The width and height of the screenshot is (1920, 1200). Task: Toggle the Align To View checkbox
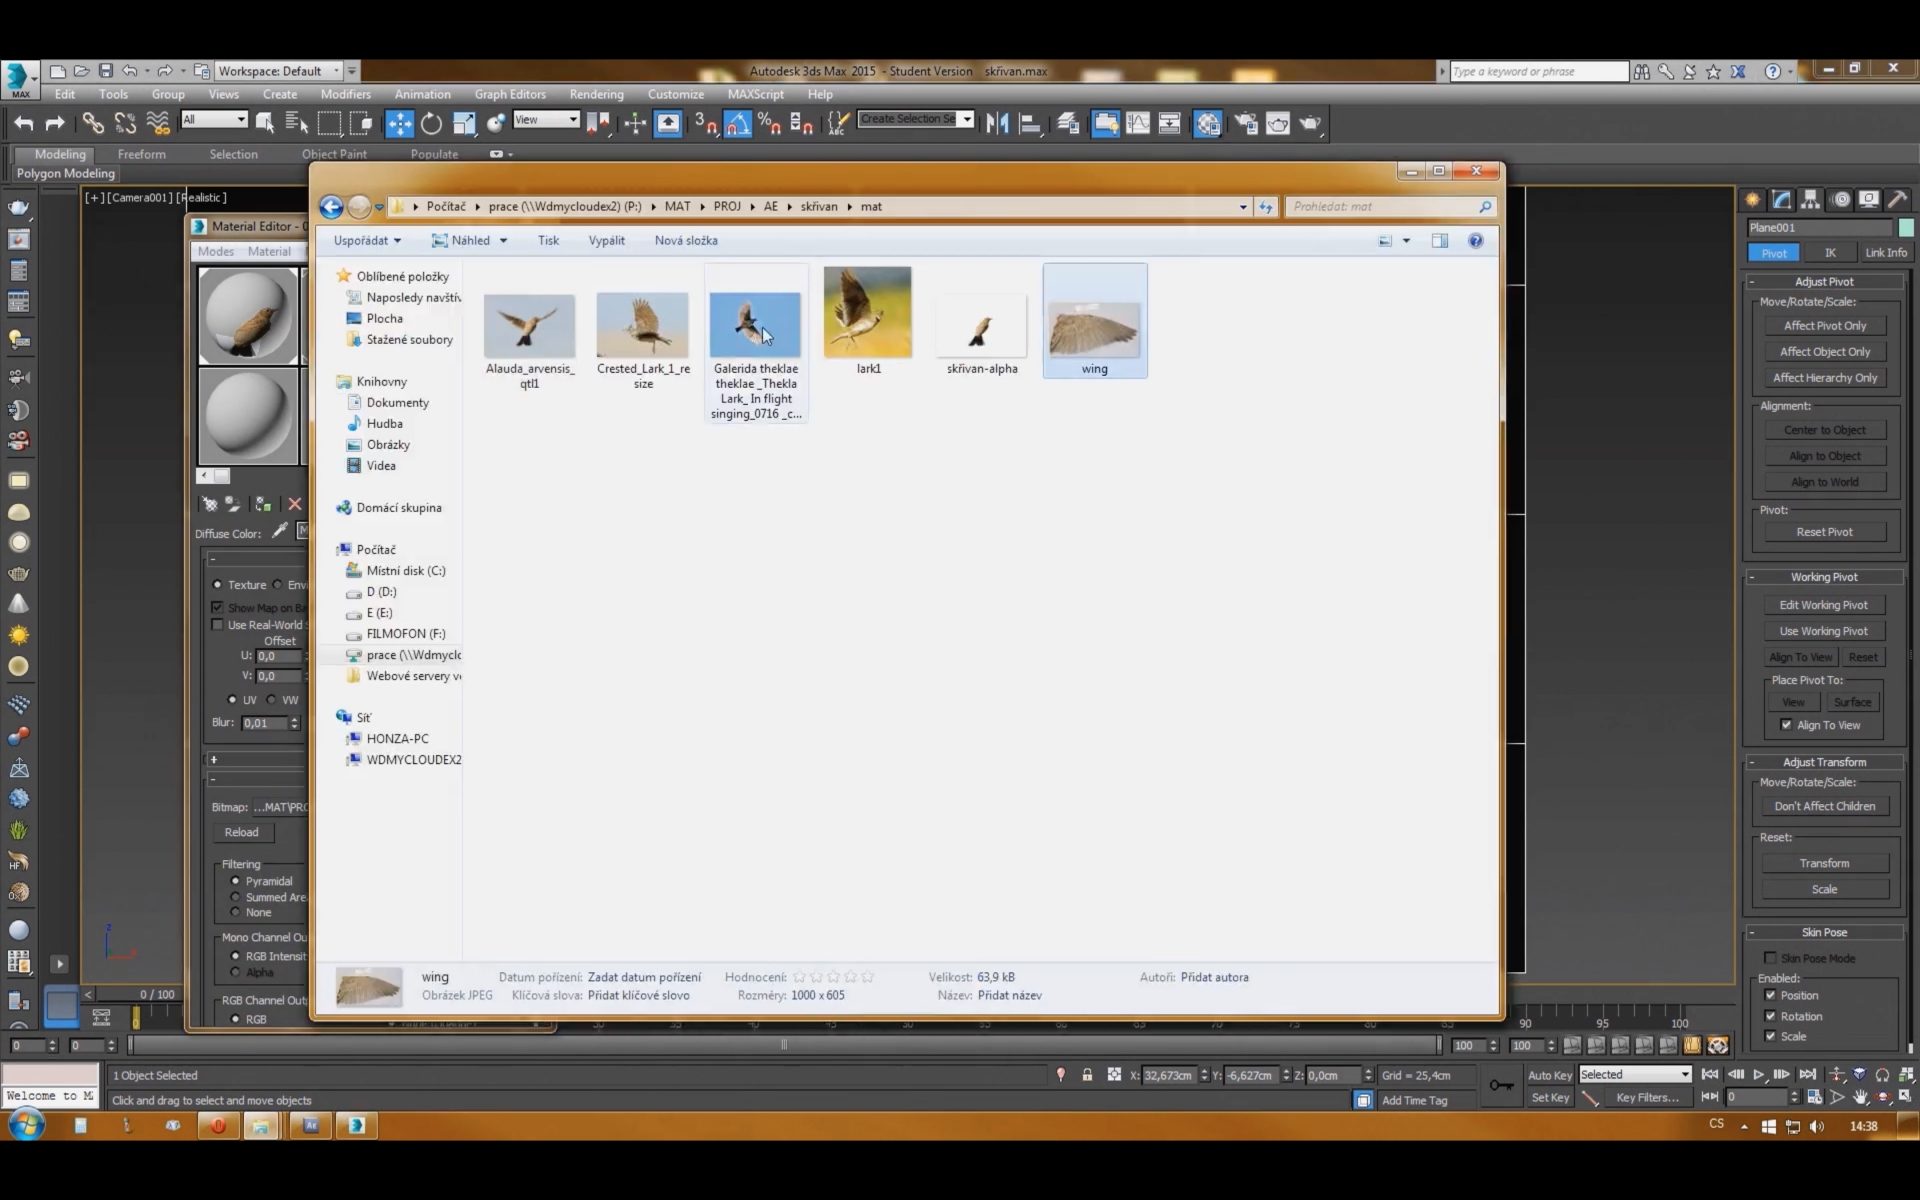(1786, 725)
